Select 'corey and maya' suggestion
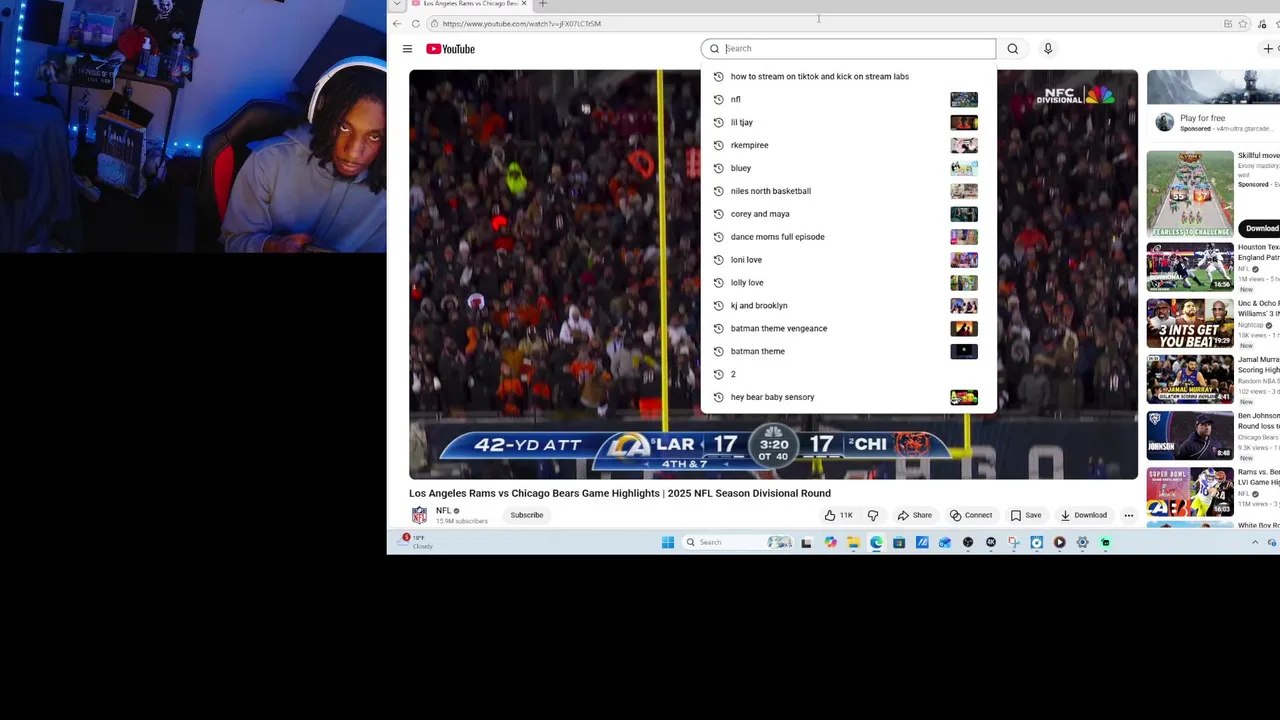The image size is (1280, 720). pyautogui.click(x=848, y=214)
